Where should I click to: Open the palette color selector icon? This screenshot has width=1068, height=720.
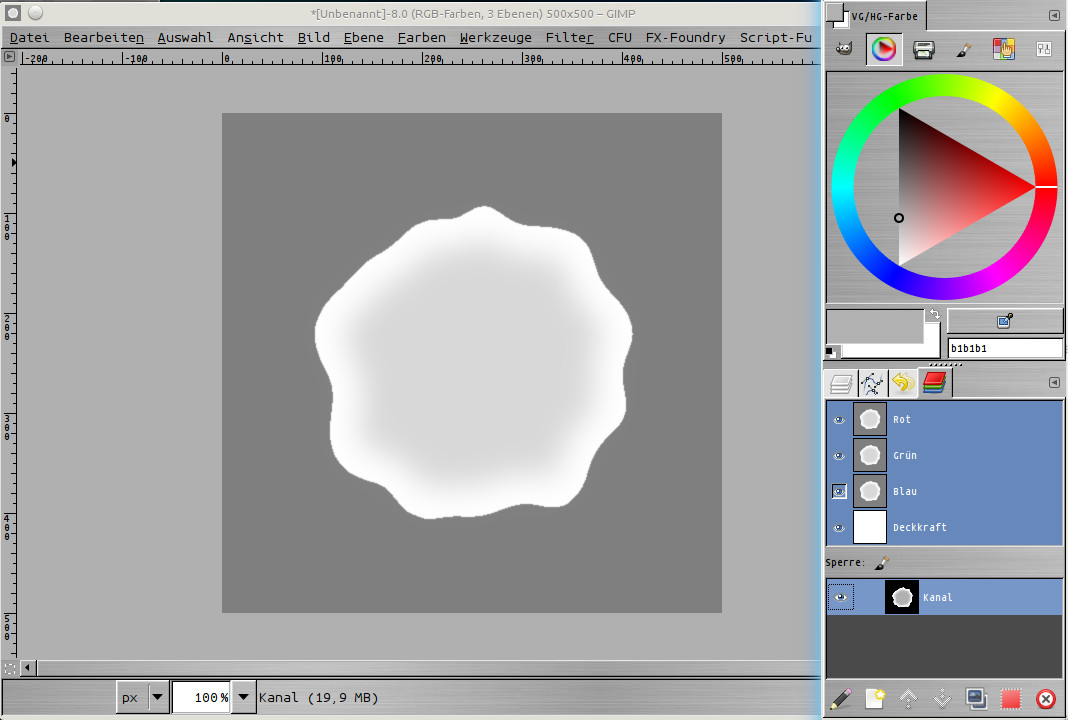pyautogui.click(x=1003, y=50)
